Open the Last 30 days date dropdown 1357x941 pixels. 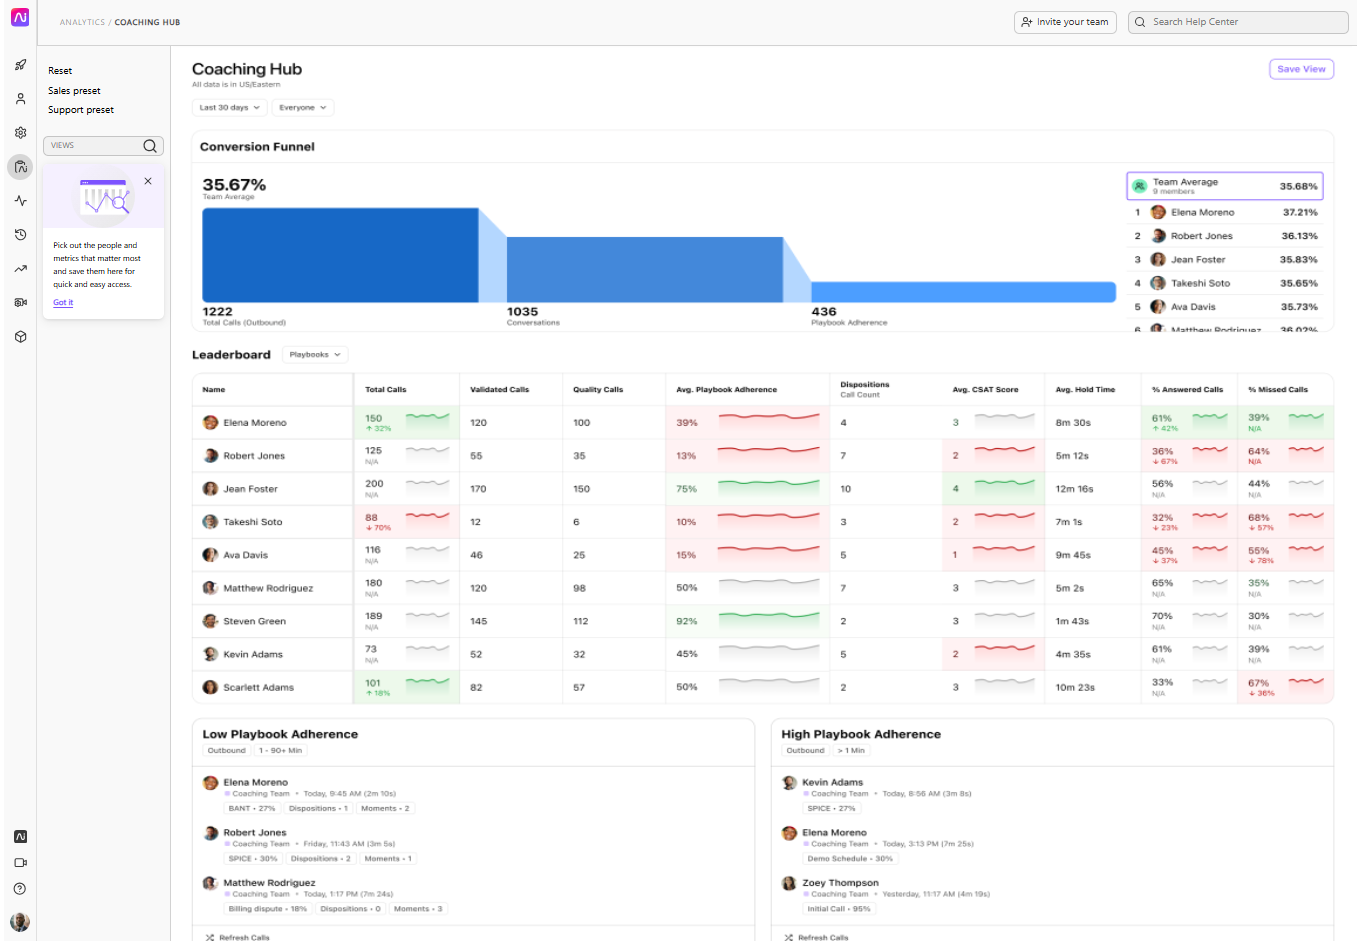click(x=229, y=108)
